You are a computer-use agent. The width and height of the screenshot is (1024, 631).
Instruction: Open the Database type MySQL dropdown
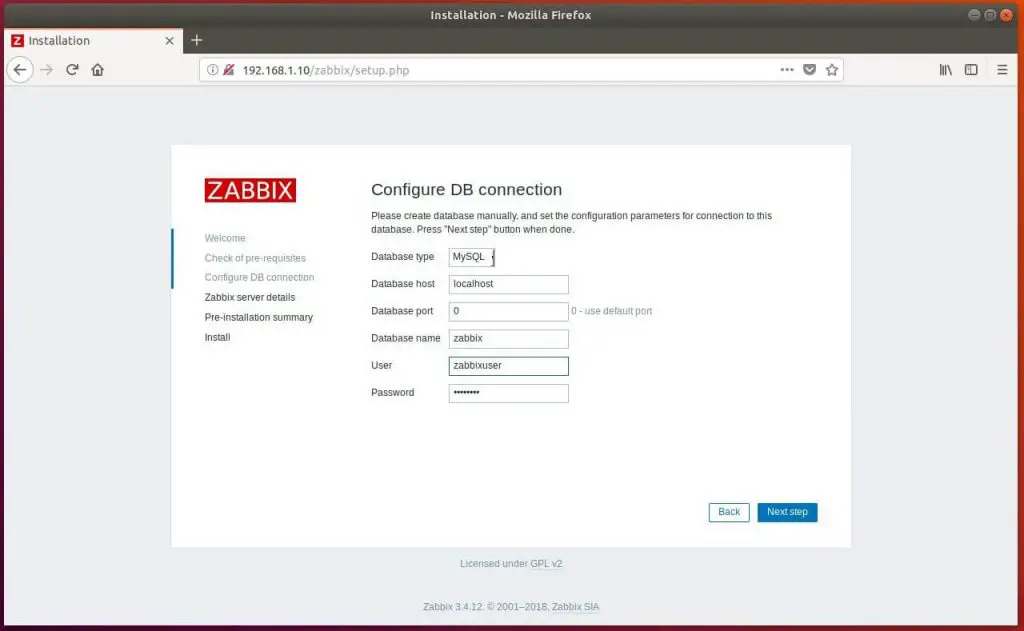471,257
